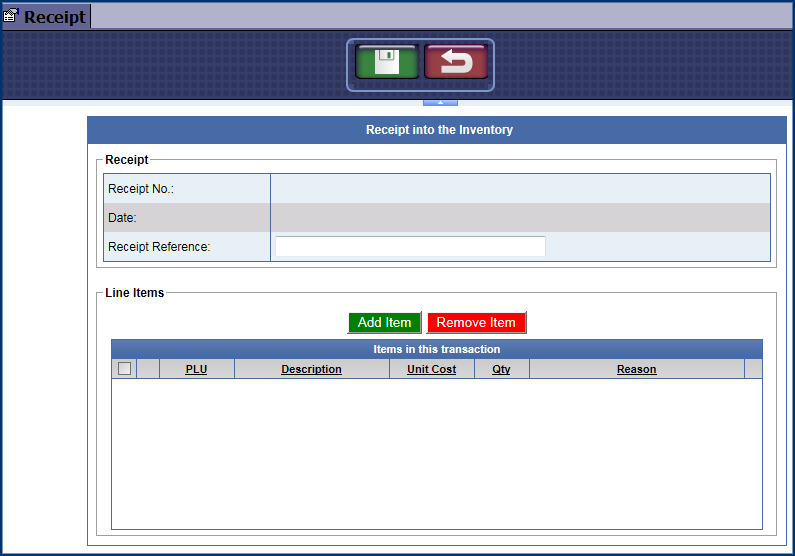Image resolution: width=795 pixels, height=556 pixels.
Task: Sort items by the PLU column header
Action: 196,369
